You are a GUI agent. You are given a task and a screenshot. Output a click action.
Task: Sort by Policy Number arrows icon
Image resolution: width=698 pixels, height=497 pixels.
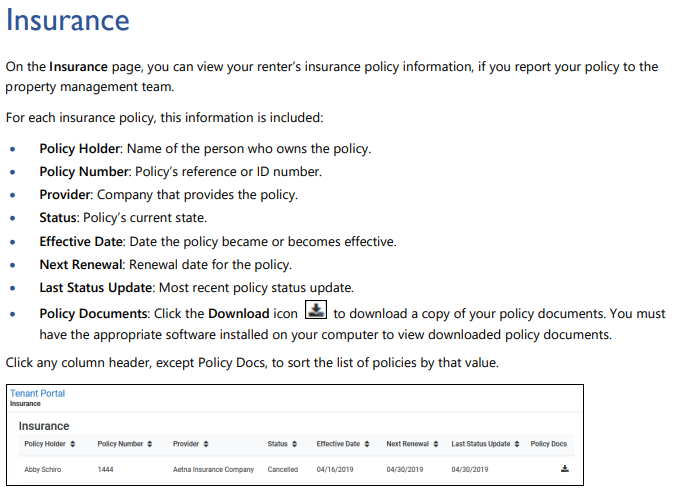click(150, 444)
